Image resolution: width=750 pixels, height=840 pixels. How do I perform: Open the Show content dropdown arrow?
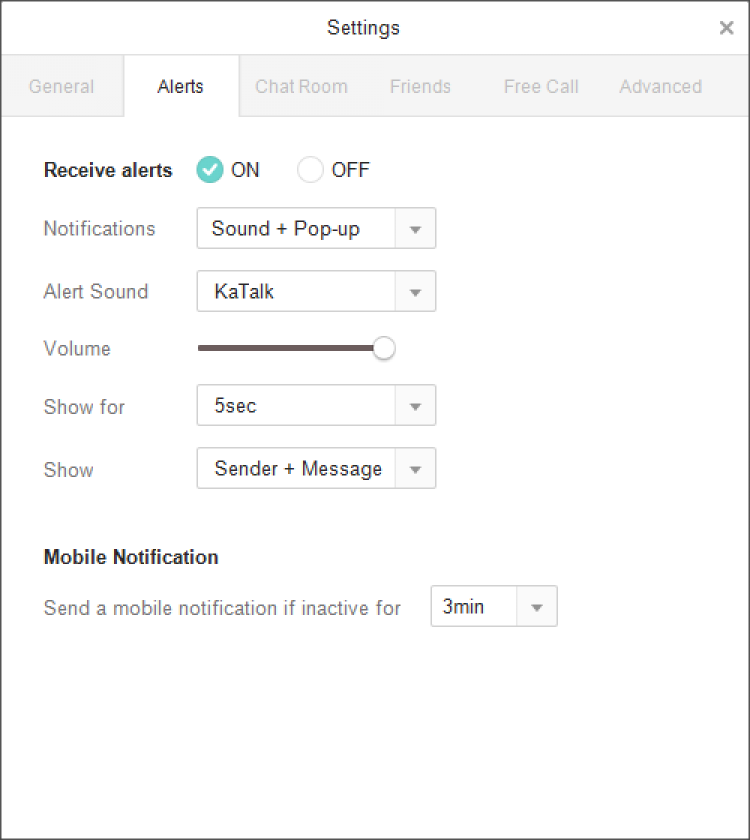pos(416,469)
